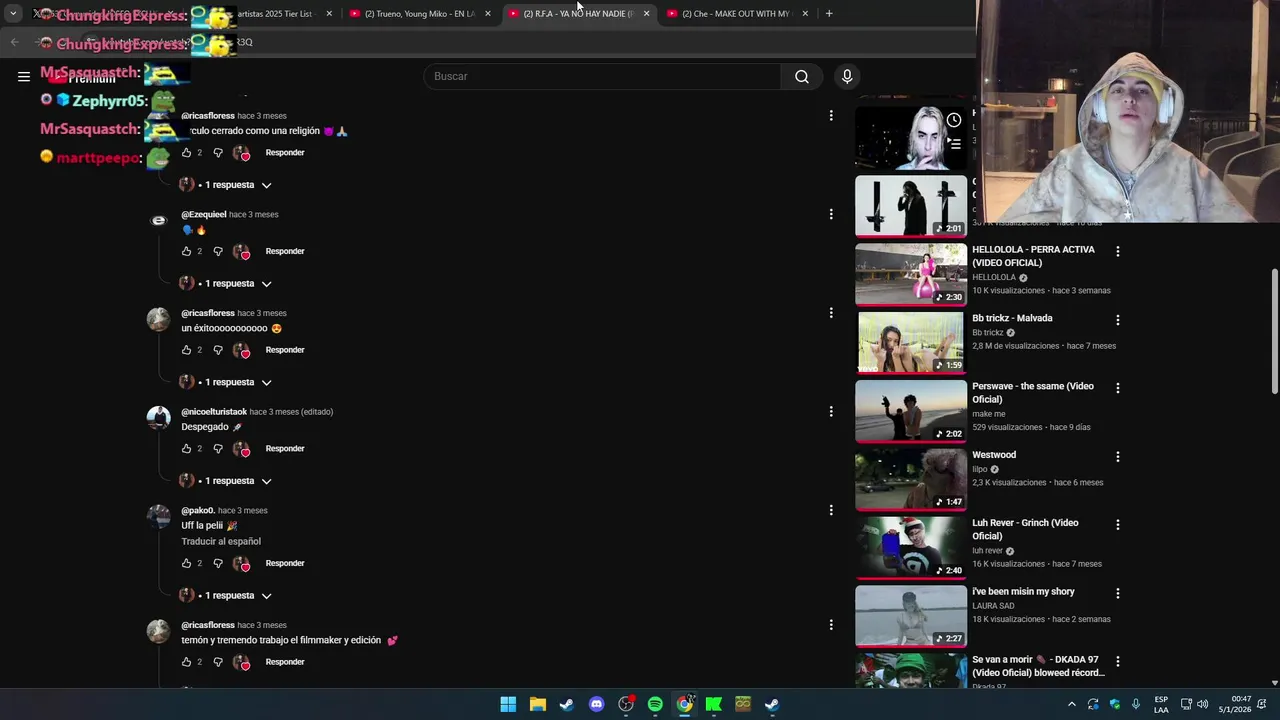Open File Explorer from the taskbar
1280x720 pixels.
(538, 704)
